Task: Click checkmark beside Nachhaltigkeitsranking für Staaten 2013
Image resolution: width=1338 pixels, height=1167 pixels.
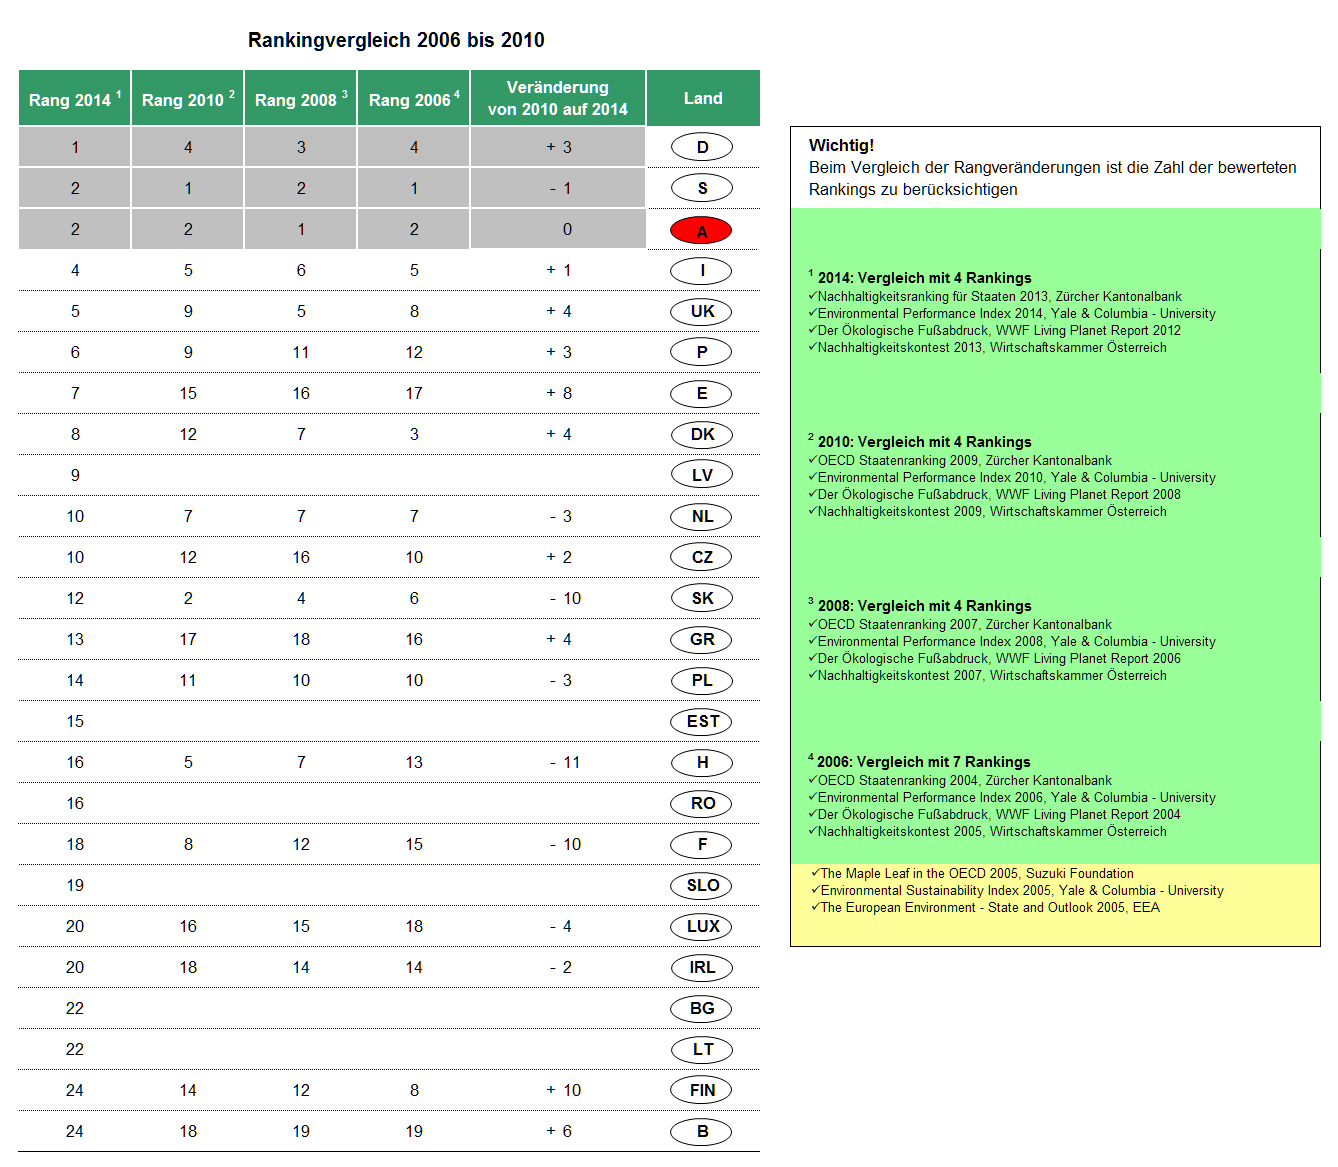Action: (x=812, y=296)
